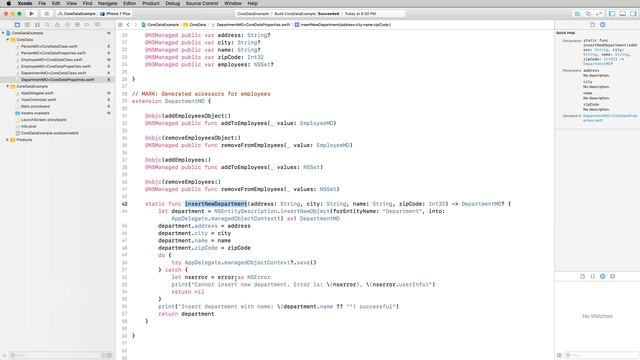Screen dimensions: 640x360
Task: Toggle the Navigator panel visibility
Action: [x=612, y=14]
